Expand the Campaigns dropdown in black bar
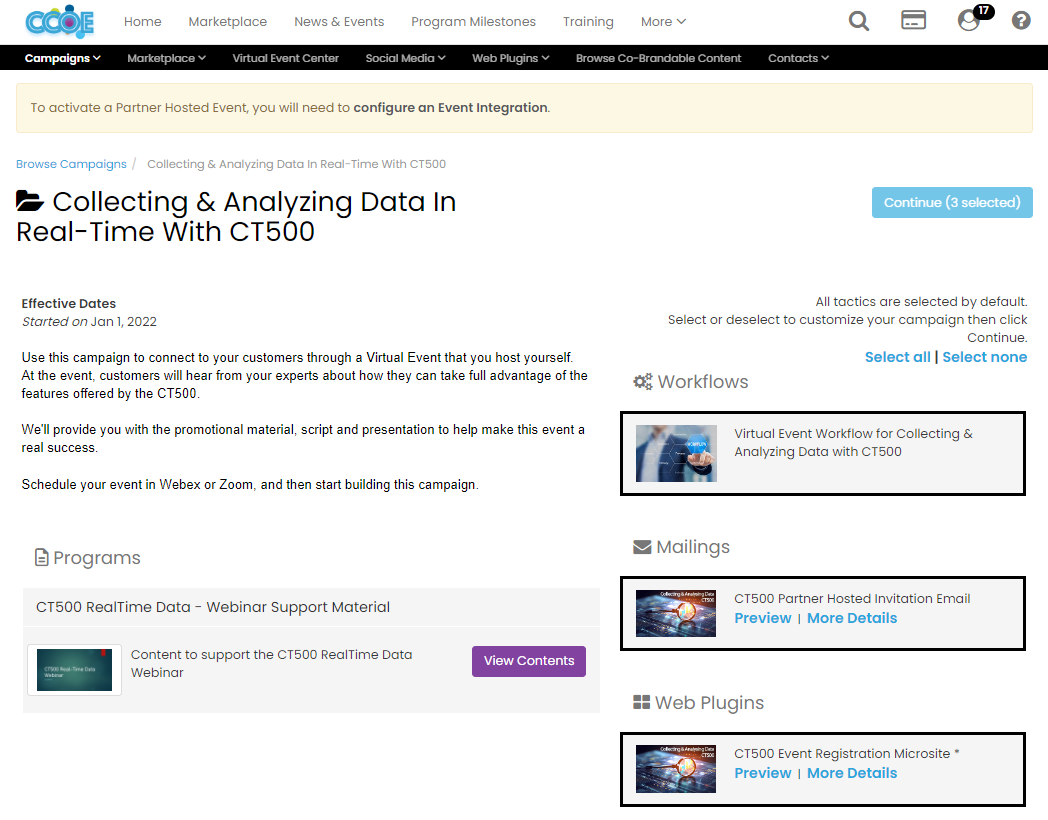Viewport: 1048px width, 820px height. (x=63, y=58)
